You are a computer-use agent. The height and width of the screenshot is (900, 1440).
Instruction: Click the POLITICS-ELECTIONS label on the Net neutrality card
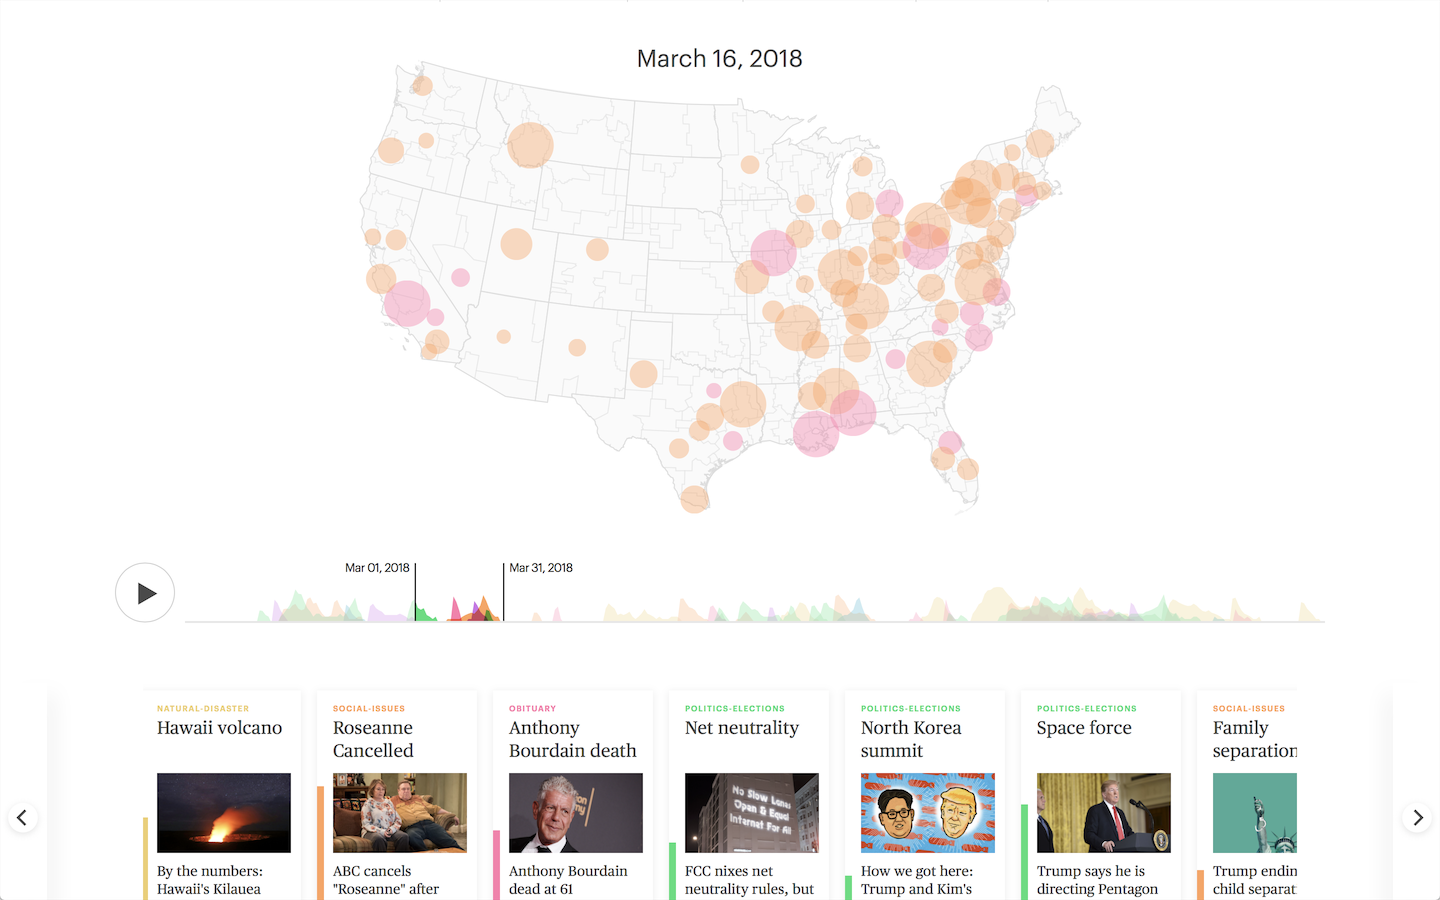point(734,708)
